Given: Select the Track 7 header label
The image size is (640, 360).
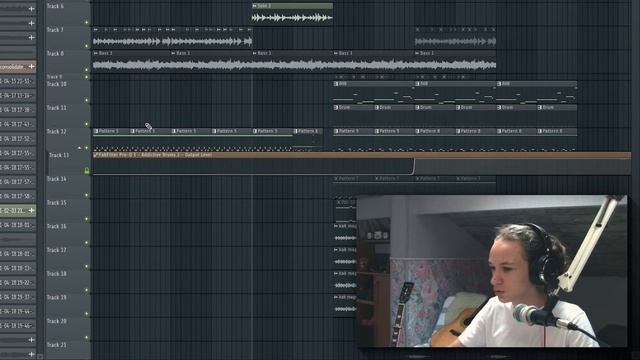Looking at the screenshot, I should coord(55,30).
